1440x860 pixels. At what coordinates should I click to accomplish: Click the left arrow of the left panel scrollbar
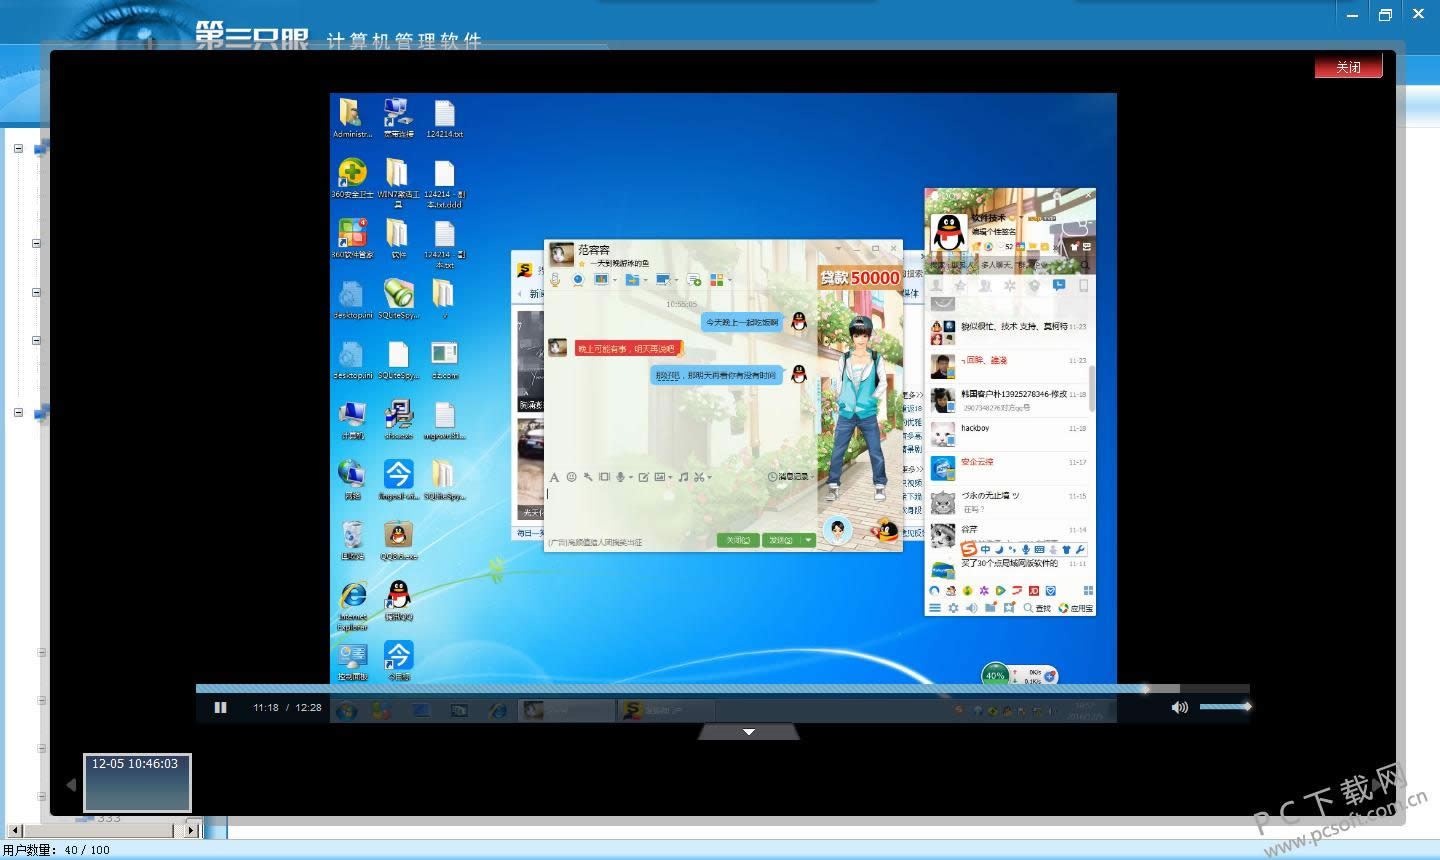click(14, 830)
